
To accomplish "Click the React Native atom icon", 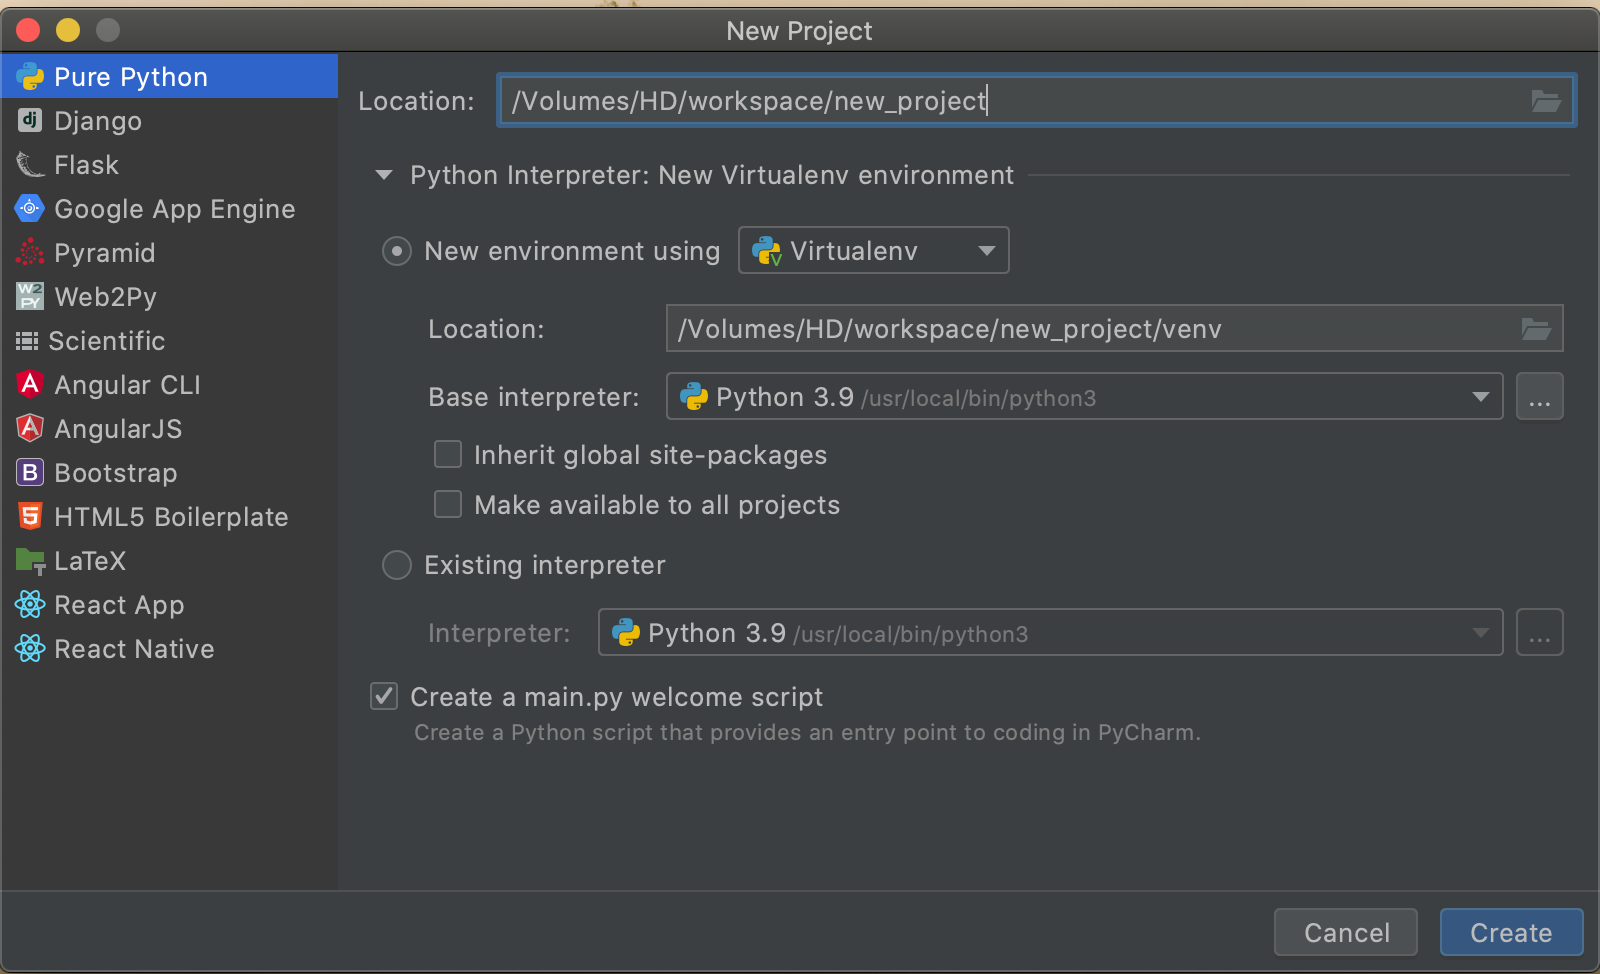I will point(30,649).
